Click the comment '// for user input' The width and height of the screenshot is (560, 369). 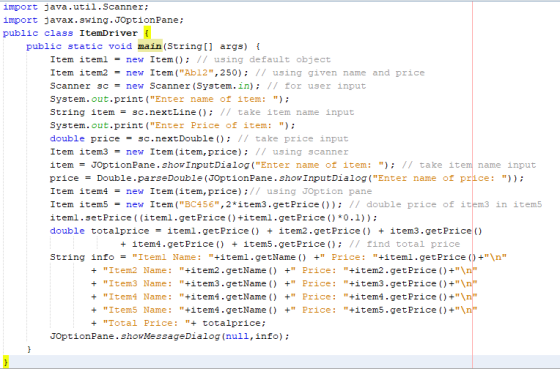point(316,86)
